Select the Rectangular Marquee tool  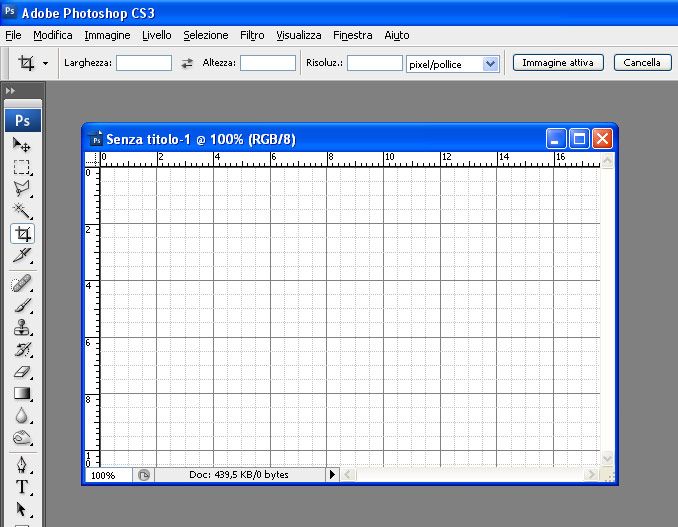22,167
